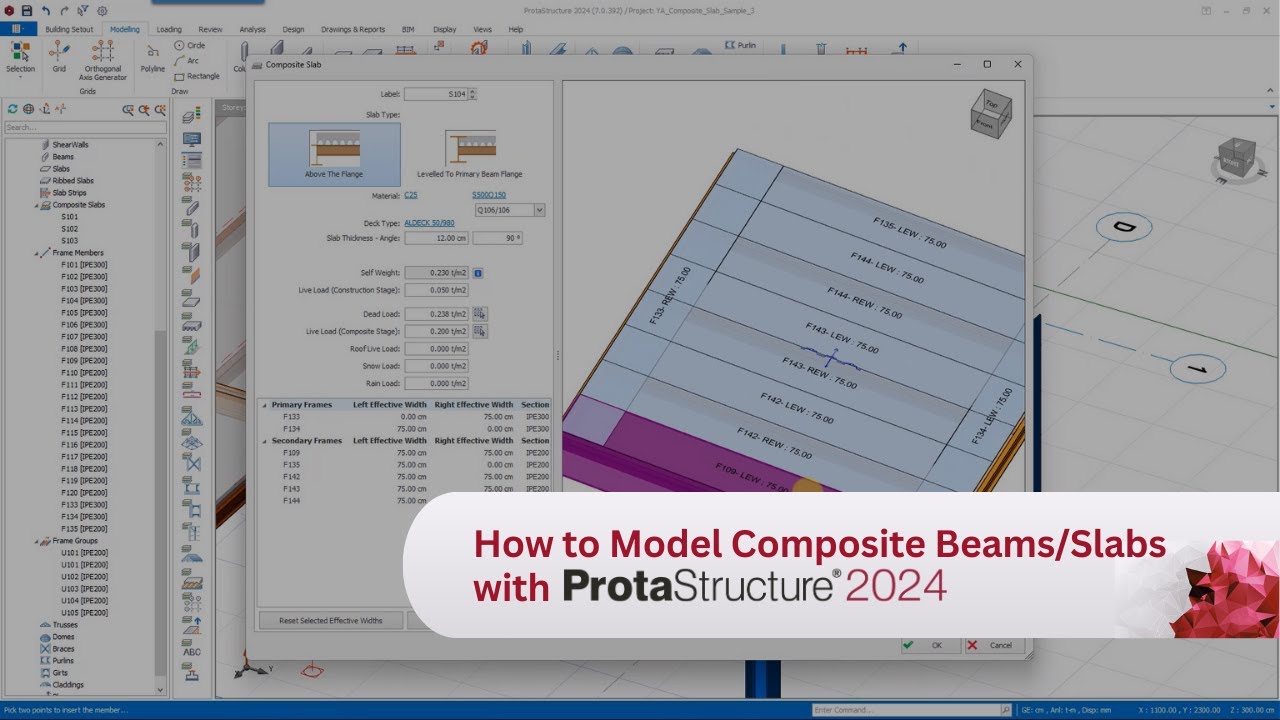This screenshot has height=720, width=1280.
Task: Click the Snow Load value field
Action: [x=436, y=366]
